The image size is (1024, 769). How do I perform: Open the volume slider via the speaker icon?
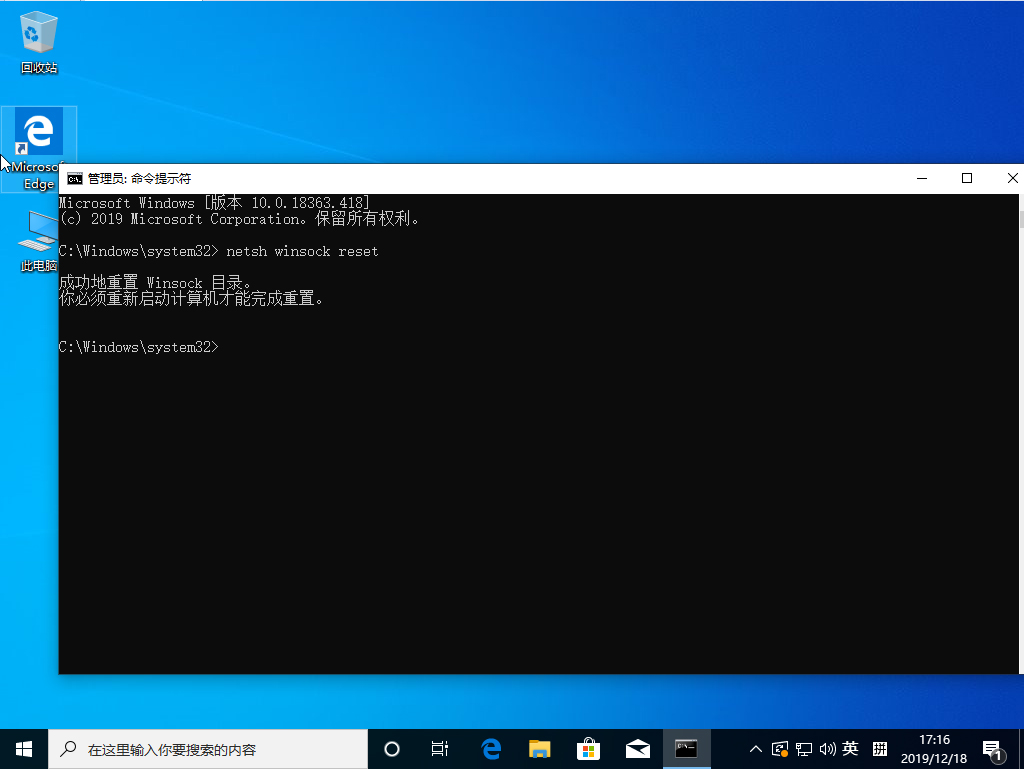pyautogui.click(x=827, y=748)
